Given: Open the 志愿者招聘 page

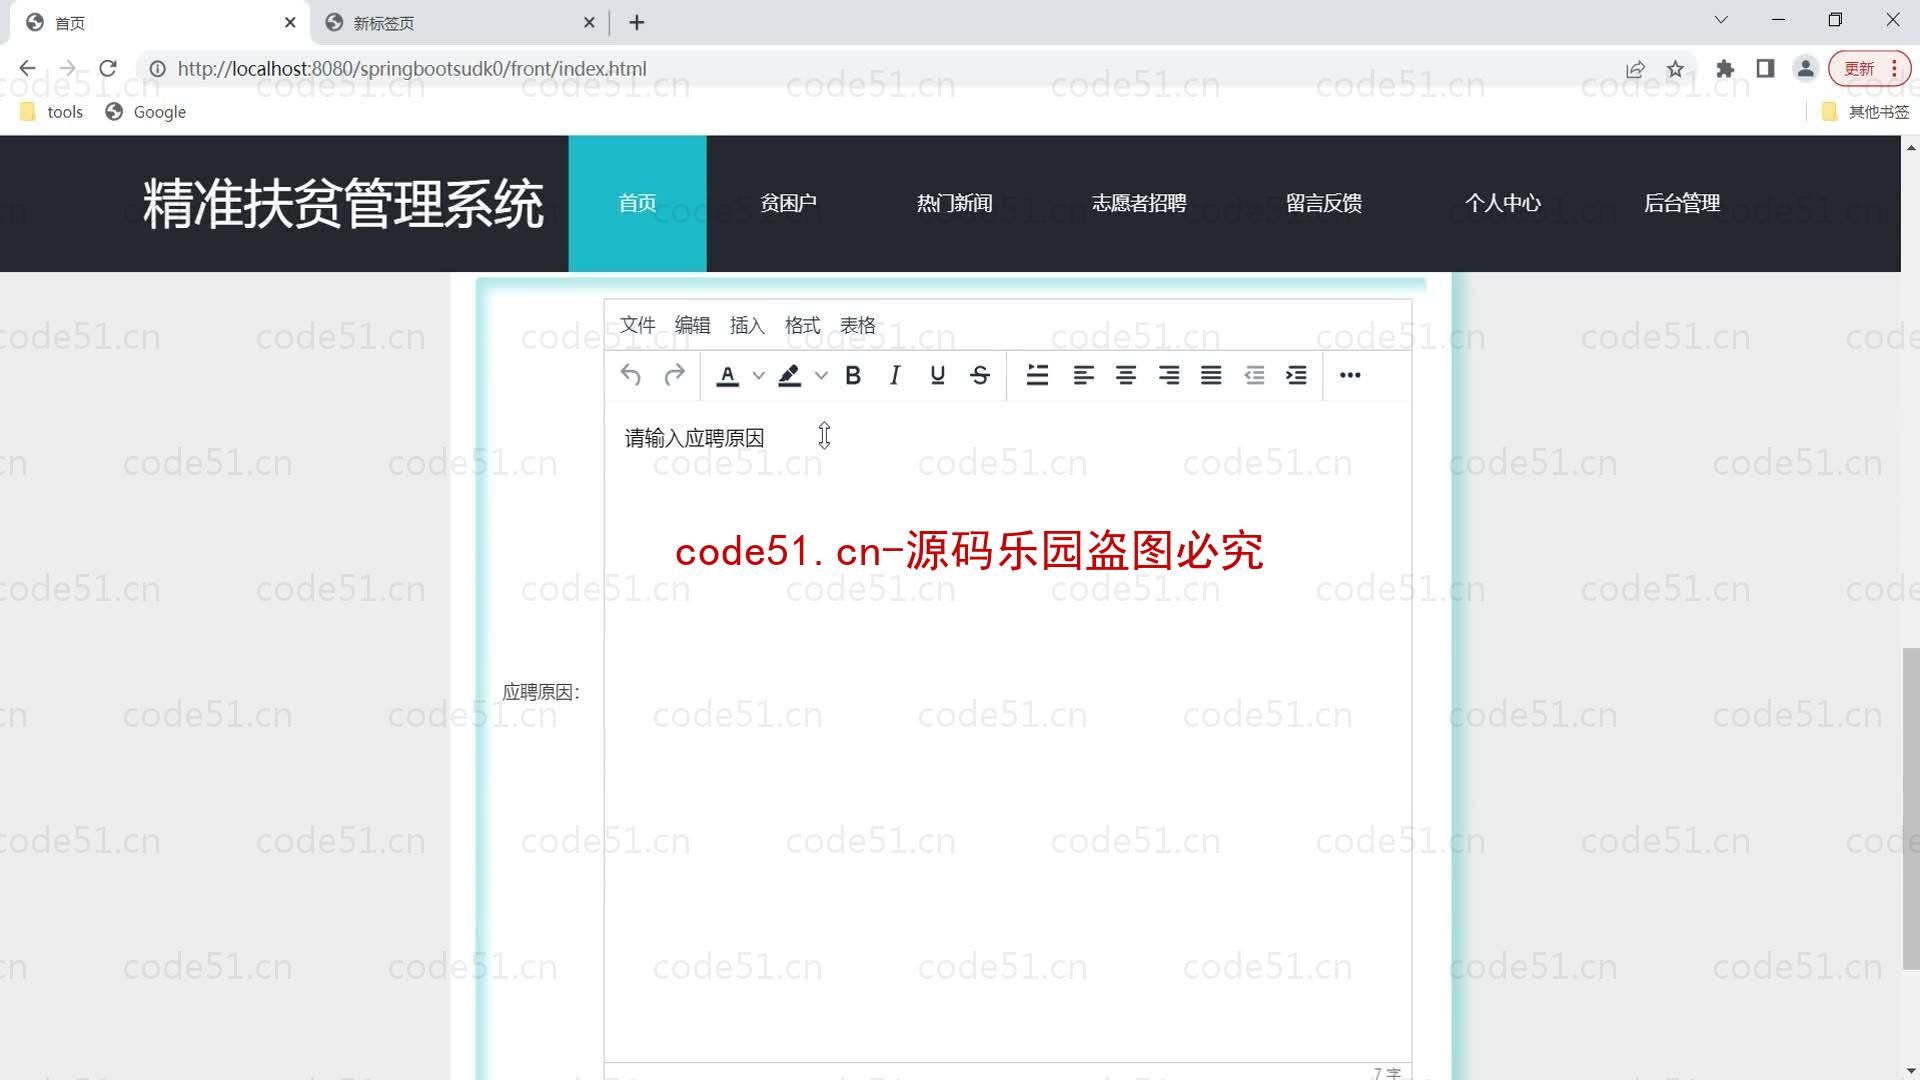Looking at the screenshot, I should coord(1139,203).
